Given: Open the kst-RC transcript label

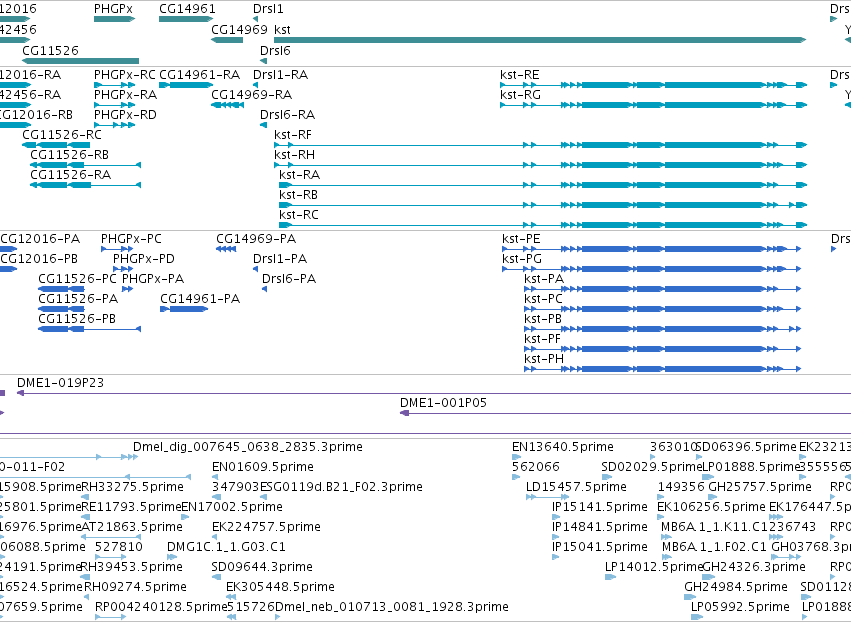Looking at the screenshot, I should tap(299, 215).
